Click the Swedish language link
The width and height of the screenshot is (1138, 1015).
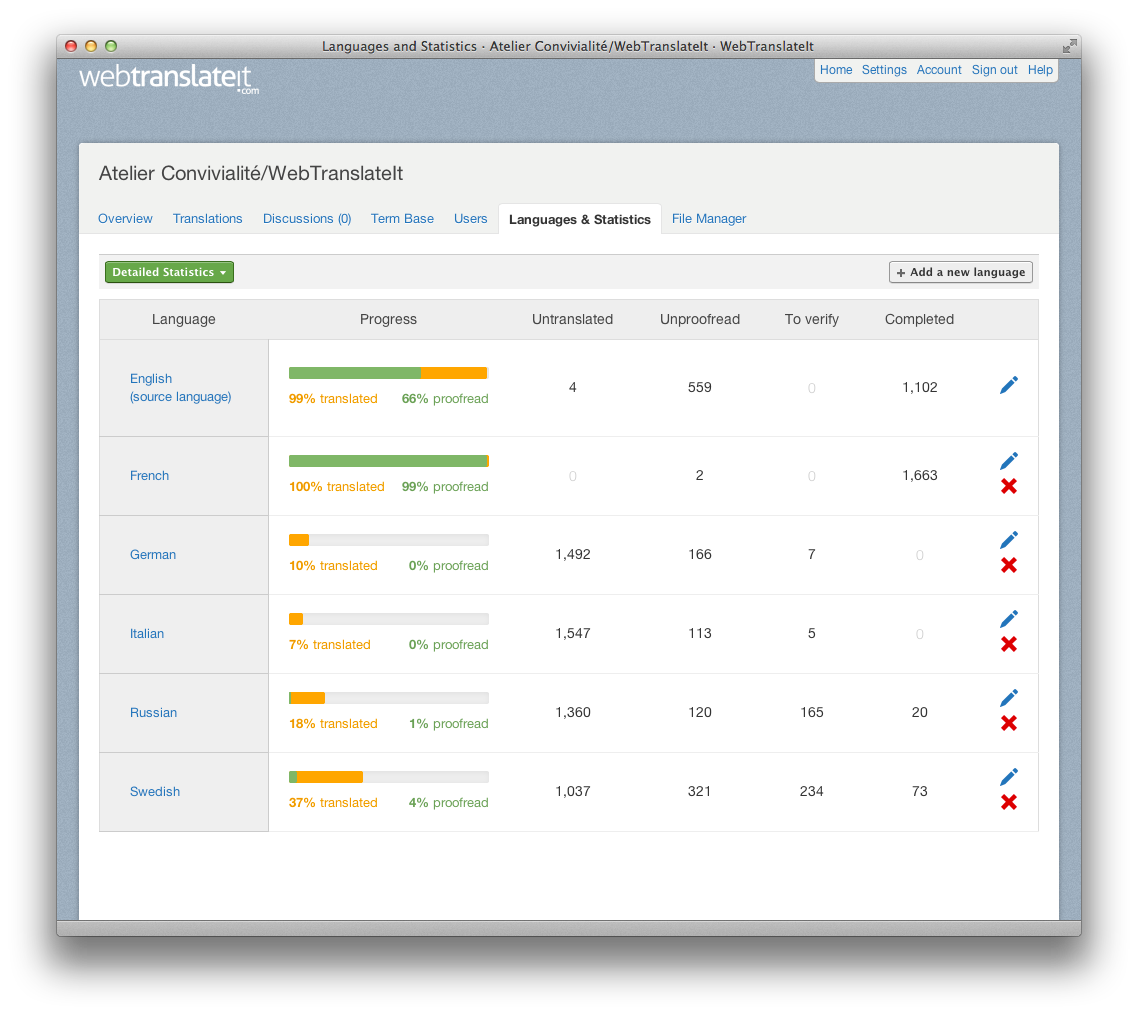(155, 792)
